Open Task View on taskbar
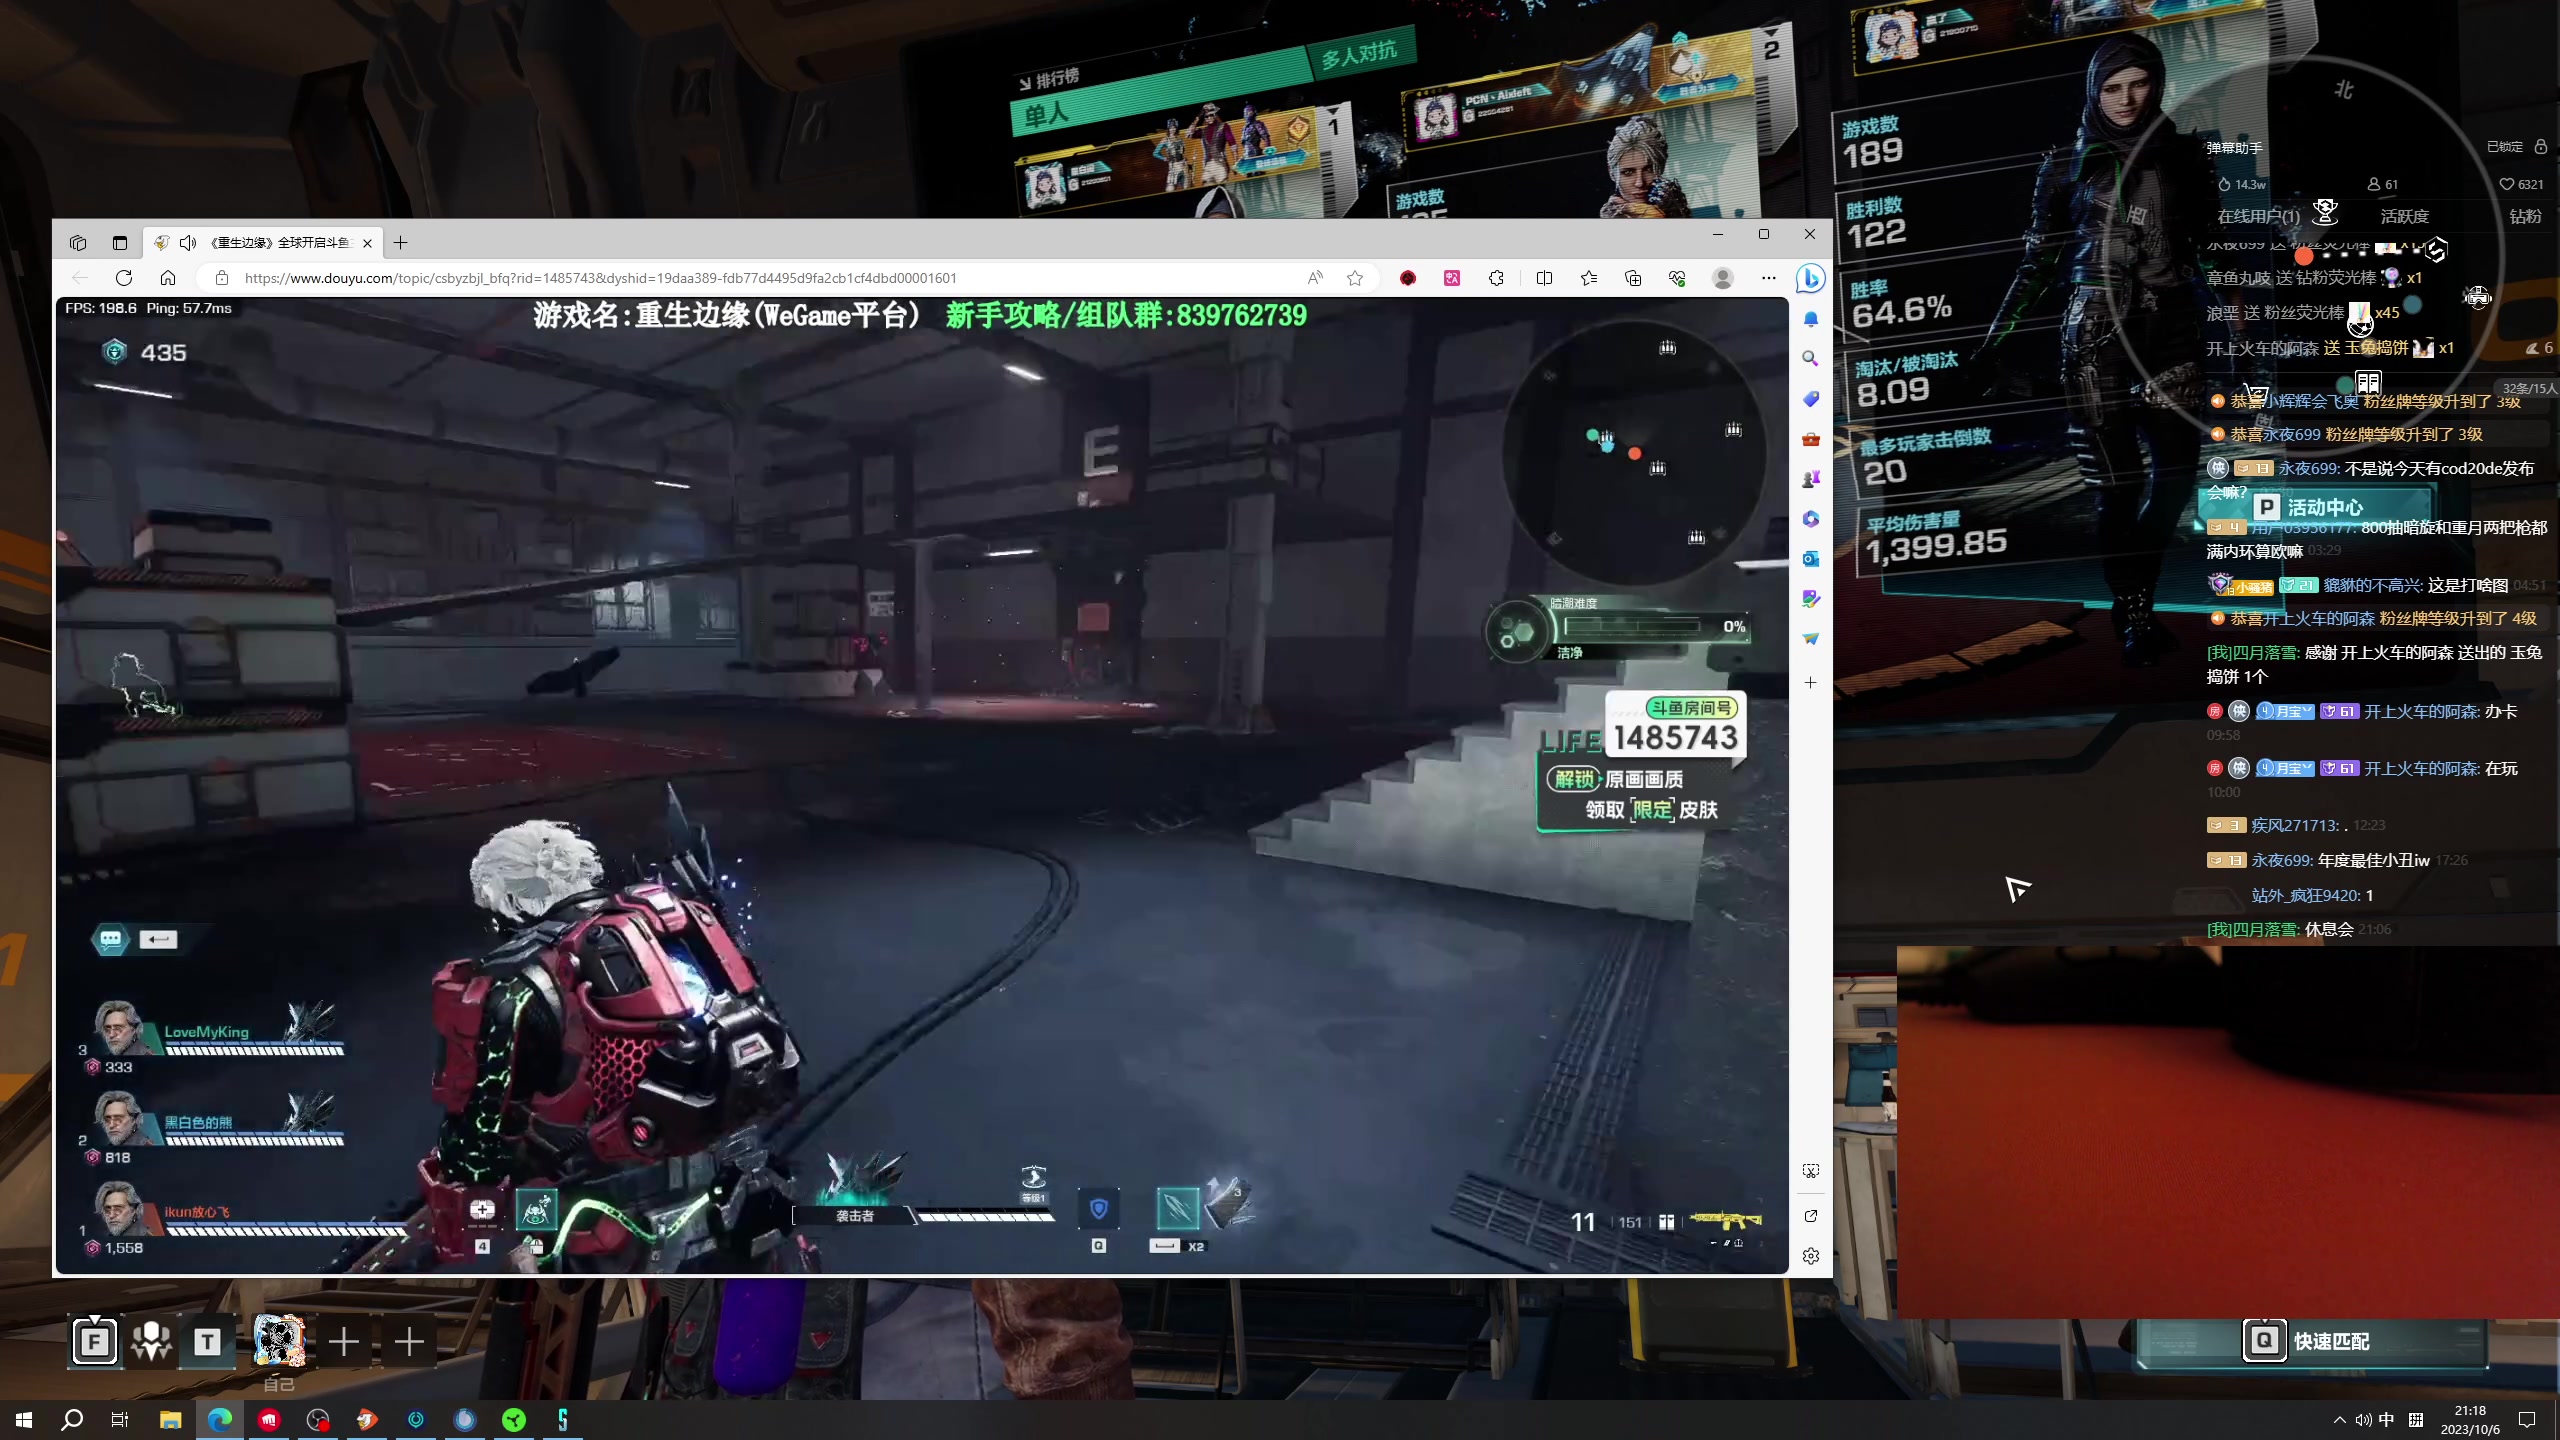Viewport: 2560px width, 1440px height. pos(120,1419)
